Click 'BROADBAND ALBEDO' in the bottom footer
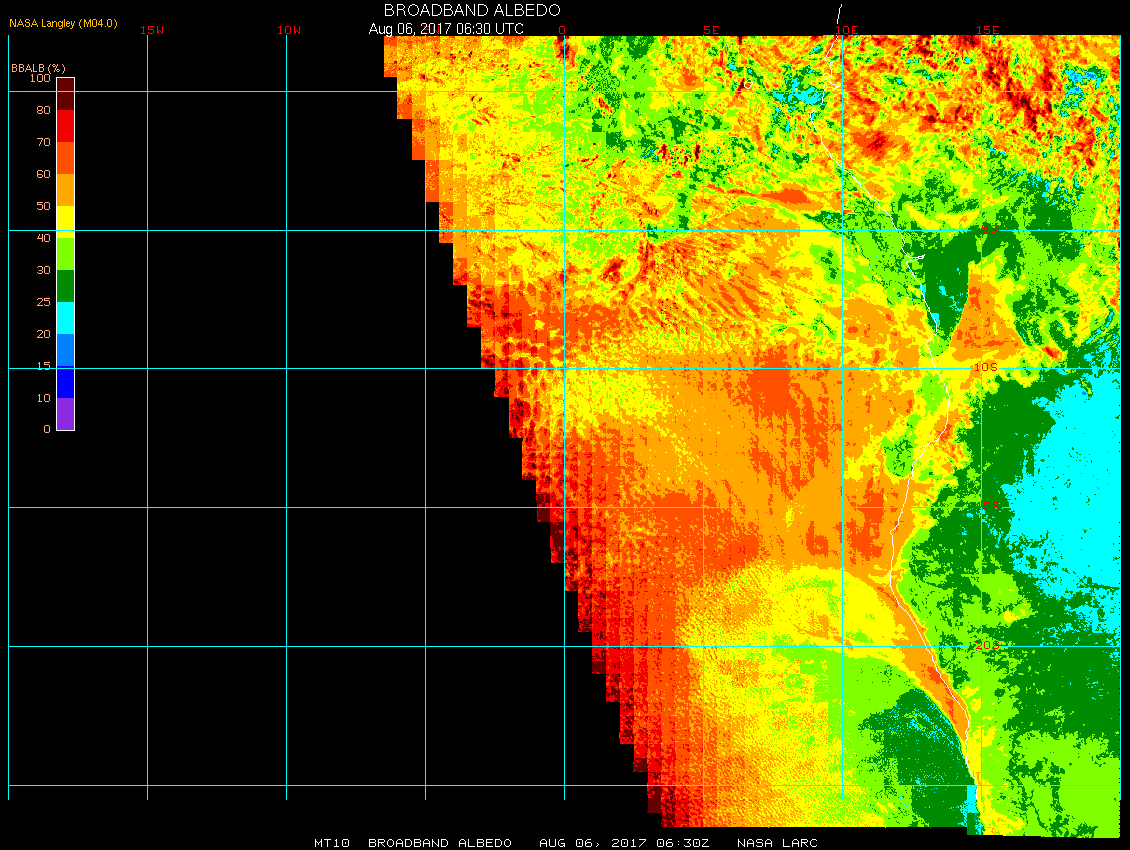1130x850 pixels. [x=440, y=842]
